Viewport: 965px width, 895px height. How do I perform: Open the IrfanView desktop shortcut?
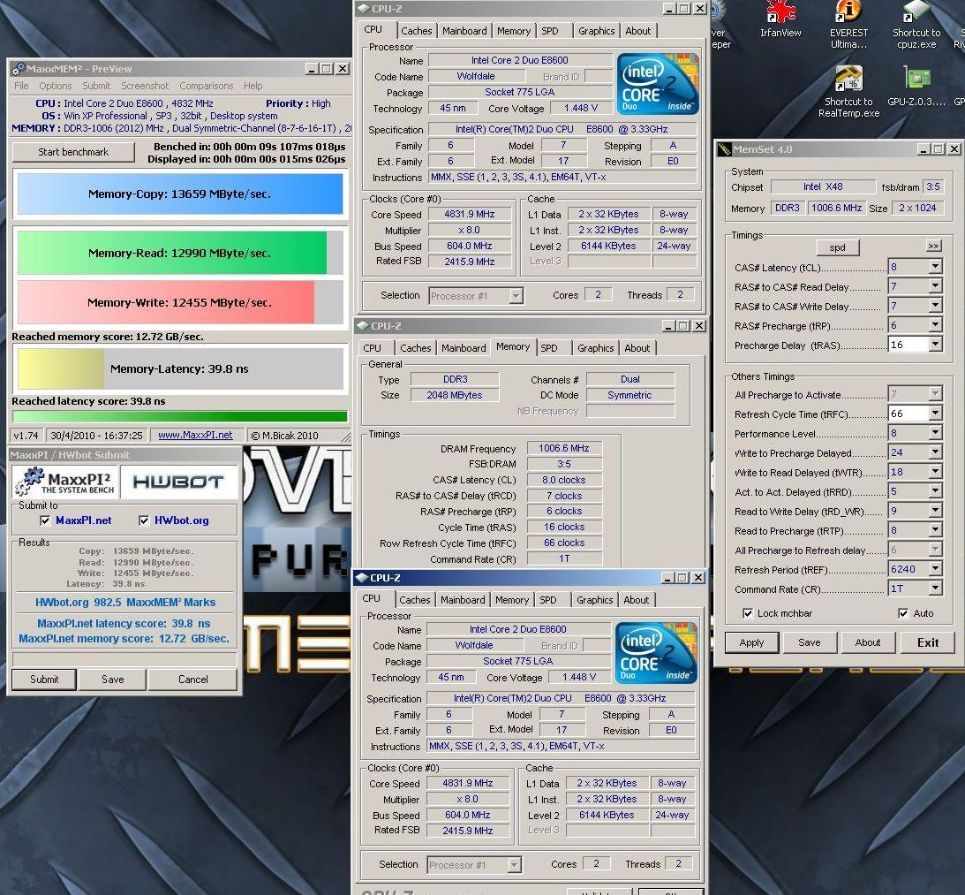(780, 19)
